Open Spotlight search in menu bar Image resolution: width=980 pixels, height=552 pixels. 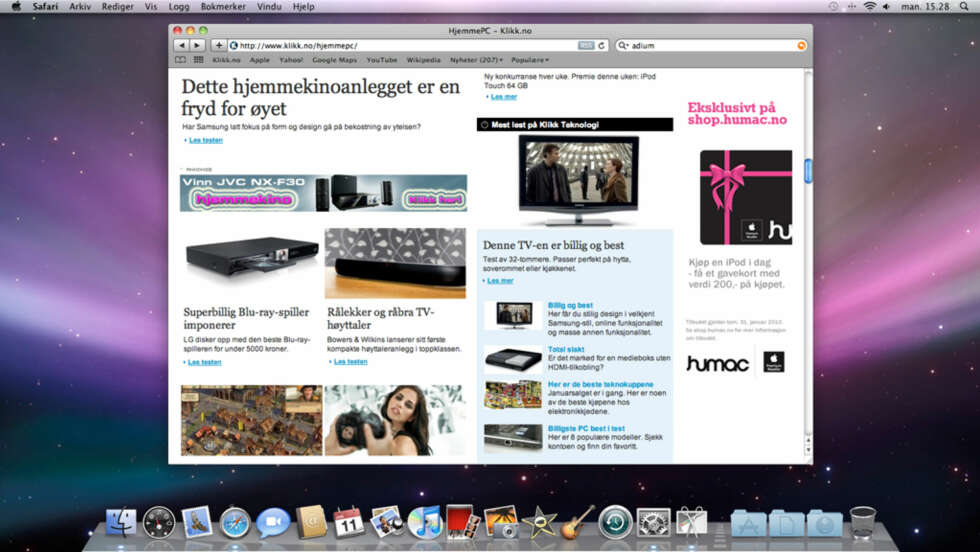coord(964,6)
